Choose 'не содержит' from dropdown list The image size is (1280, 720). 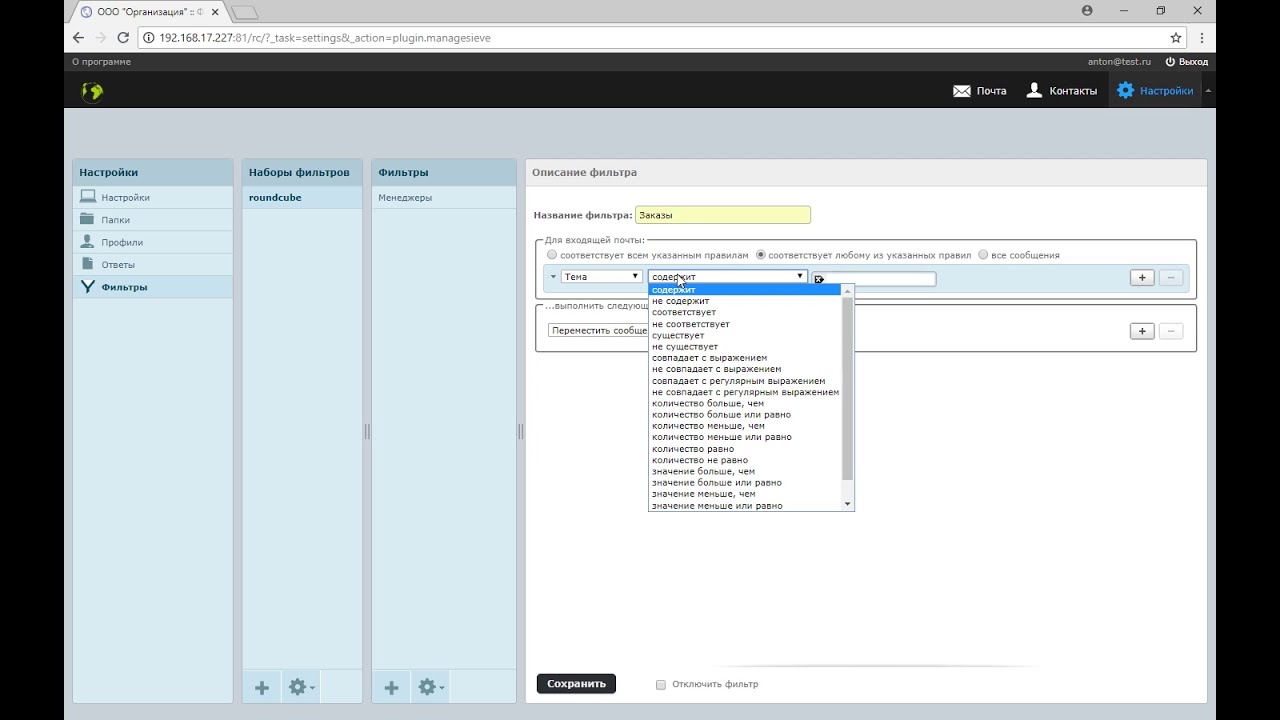coord(681,301)
